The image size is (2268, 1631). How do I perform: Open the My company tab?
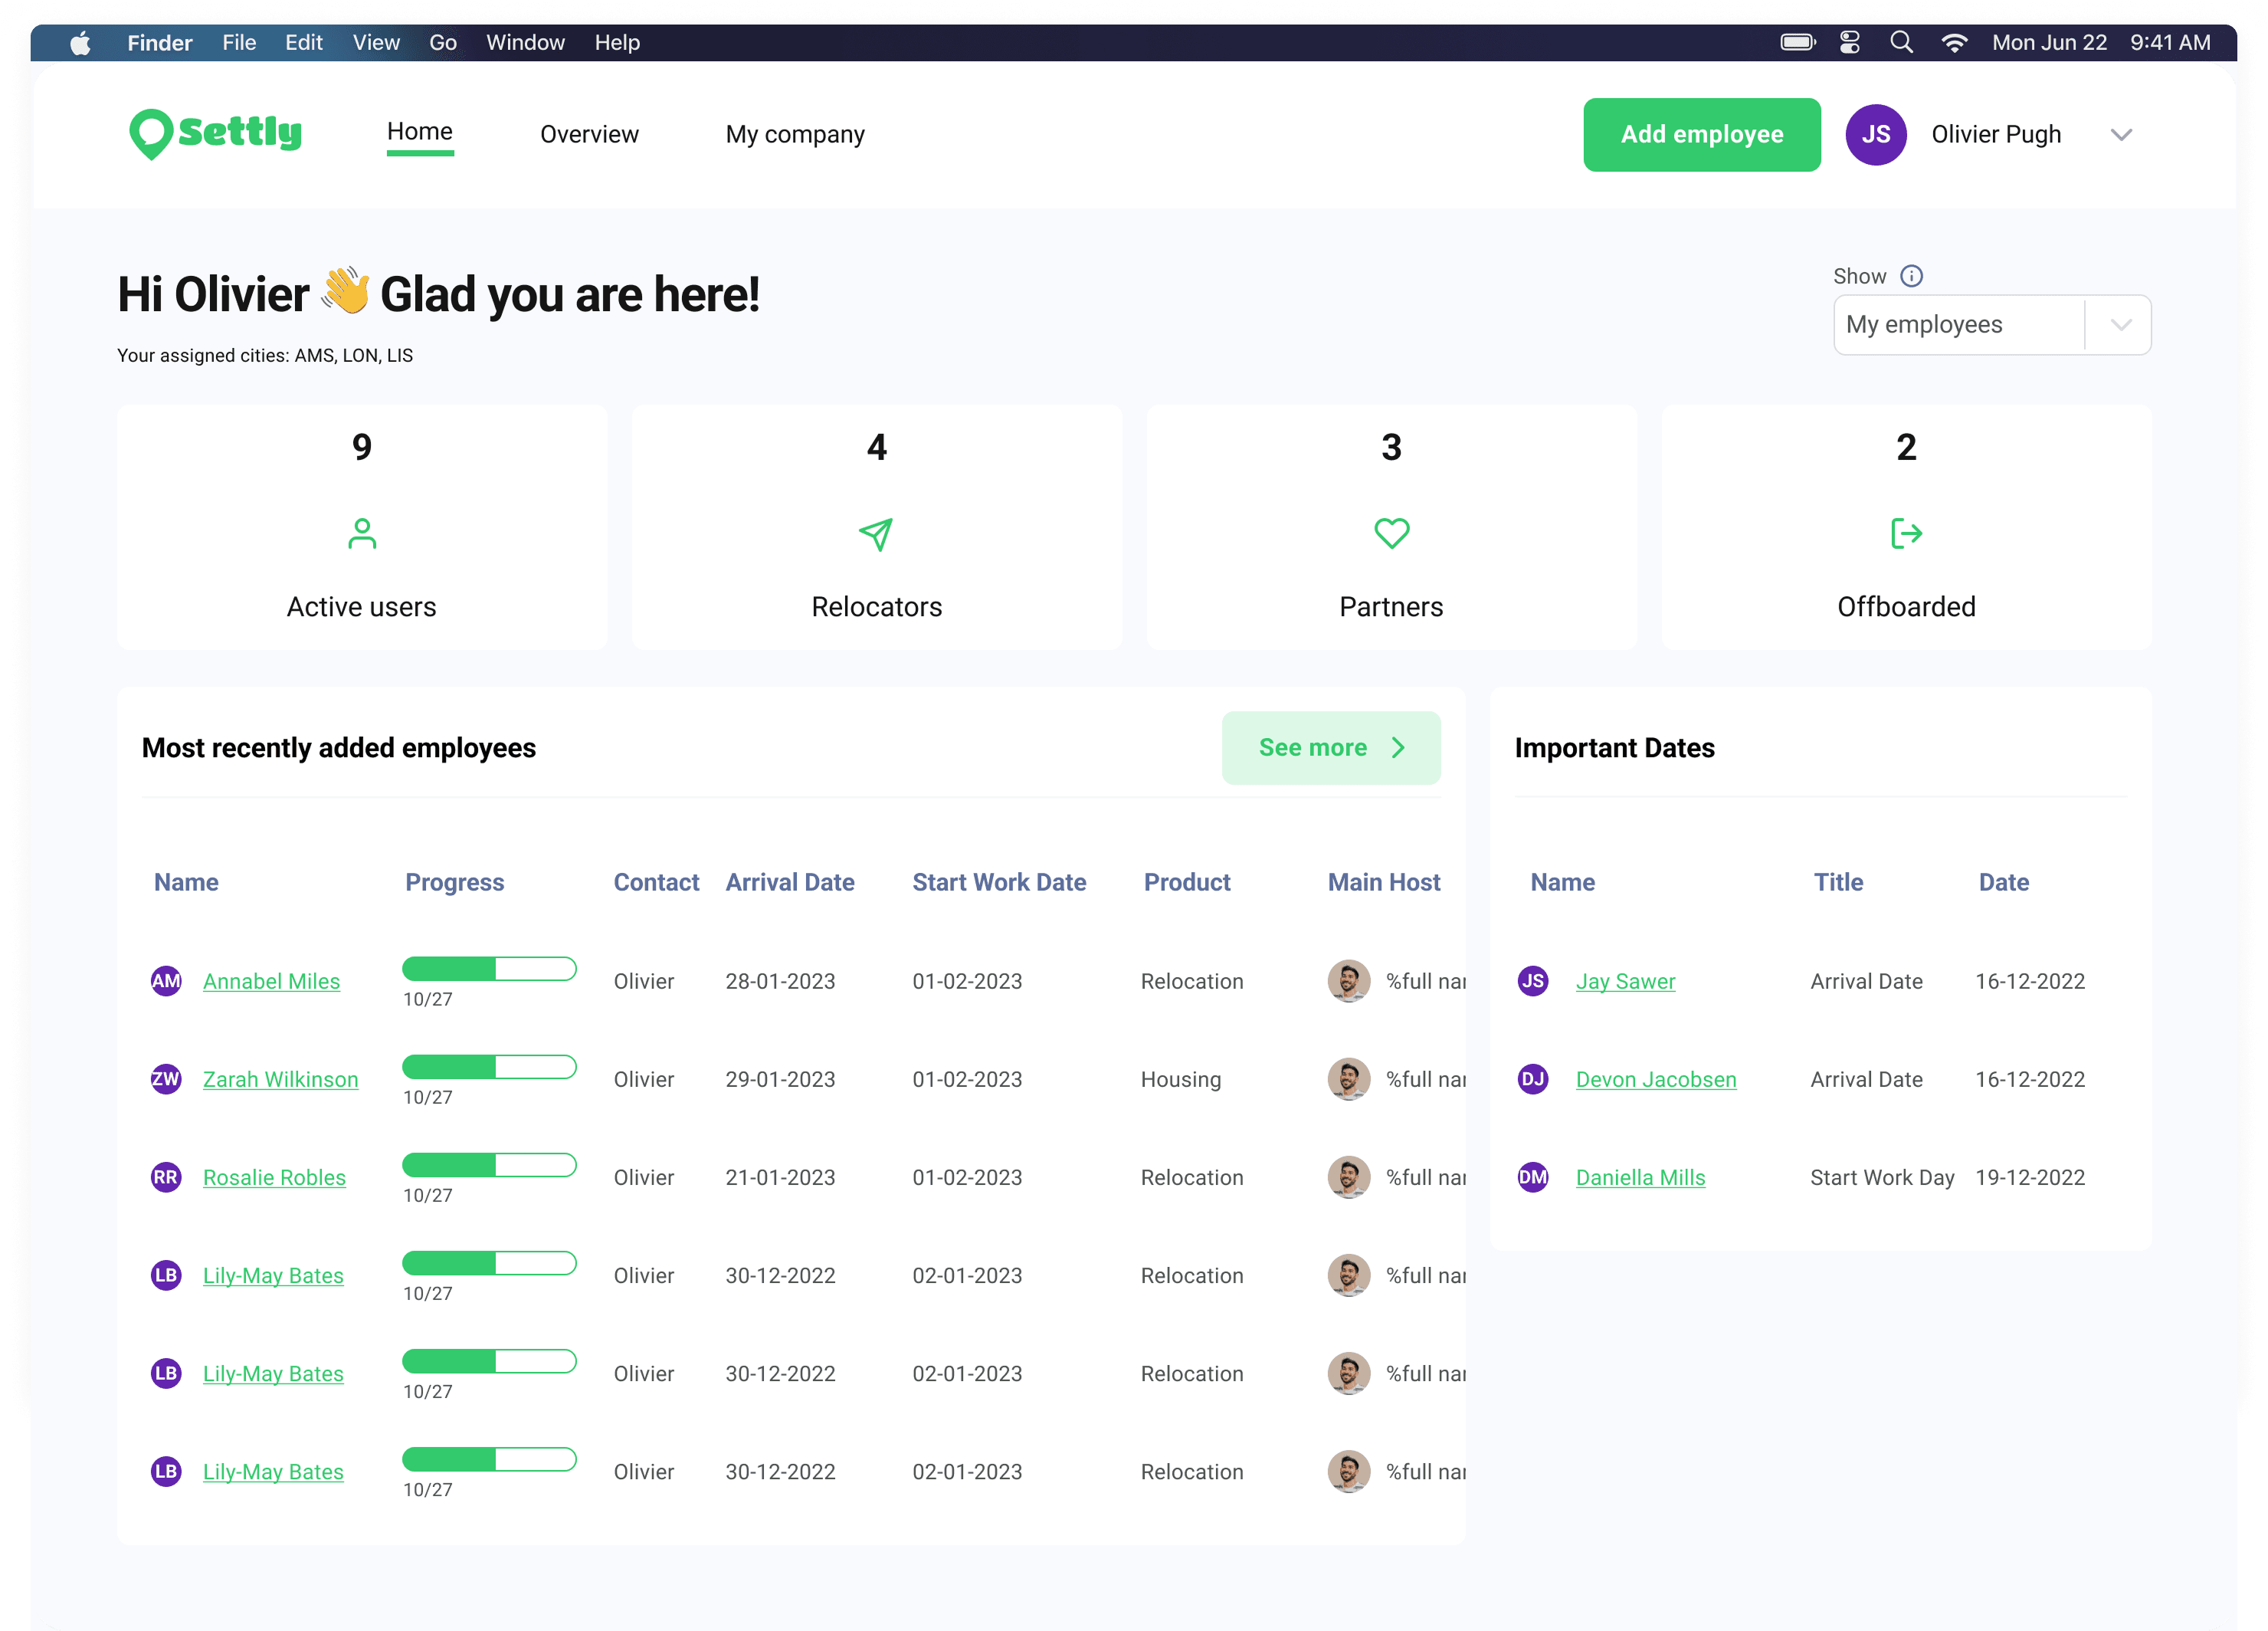coord(795,134)
